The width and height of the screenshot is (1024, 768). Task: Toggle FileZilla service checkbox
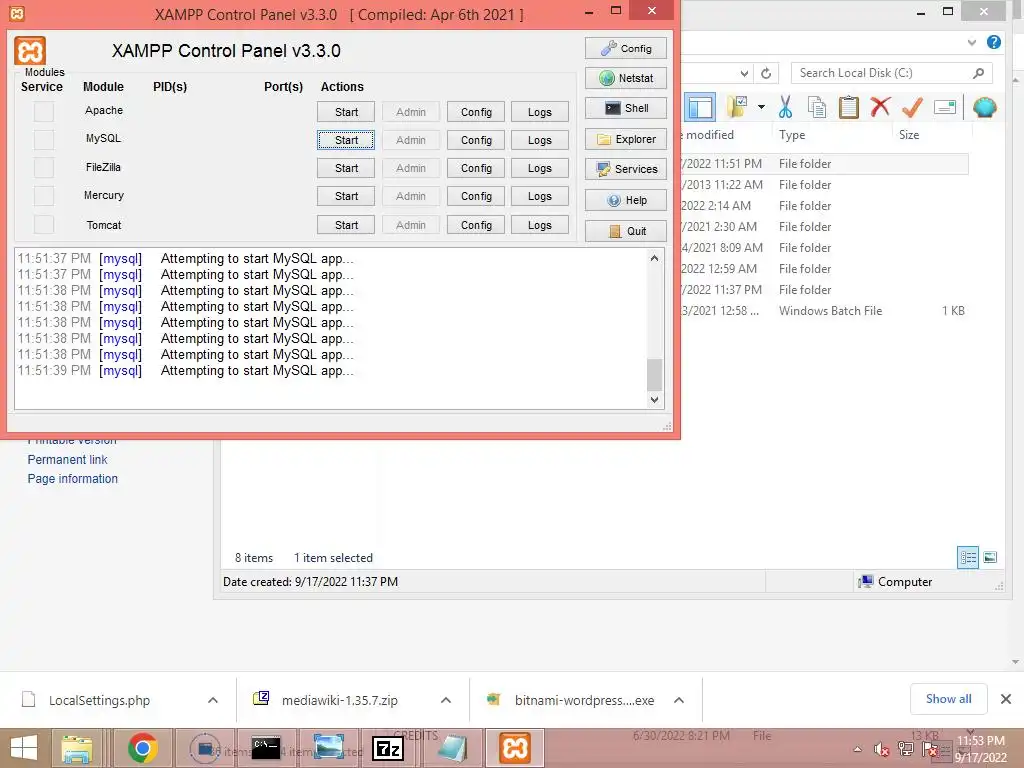[44, 168]
